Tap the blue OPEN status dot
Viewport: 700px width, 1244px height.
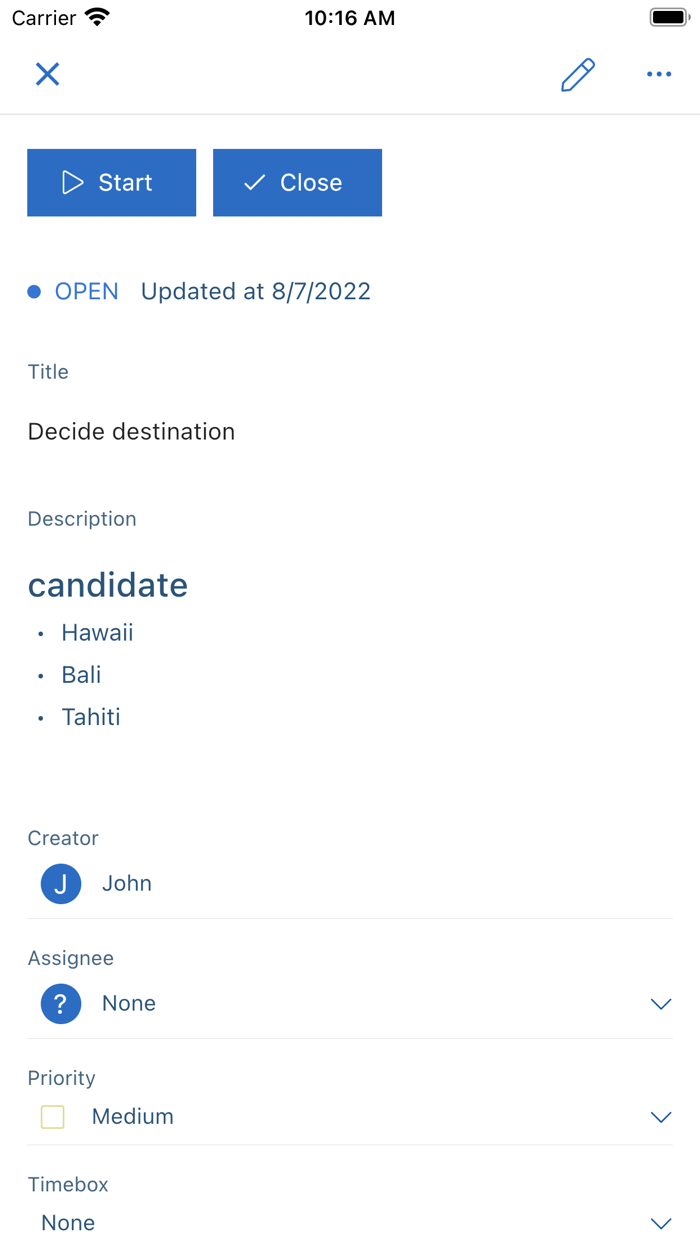[33, 291]
